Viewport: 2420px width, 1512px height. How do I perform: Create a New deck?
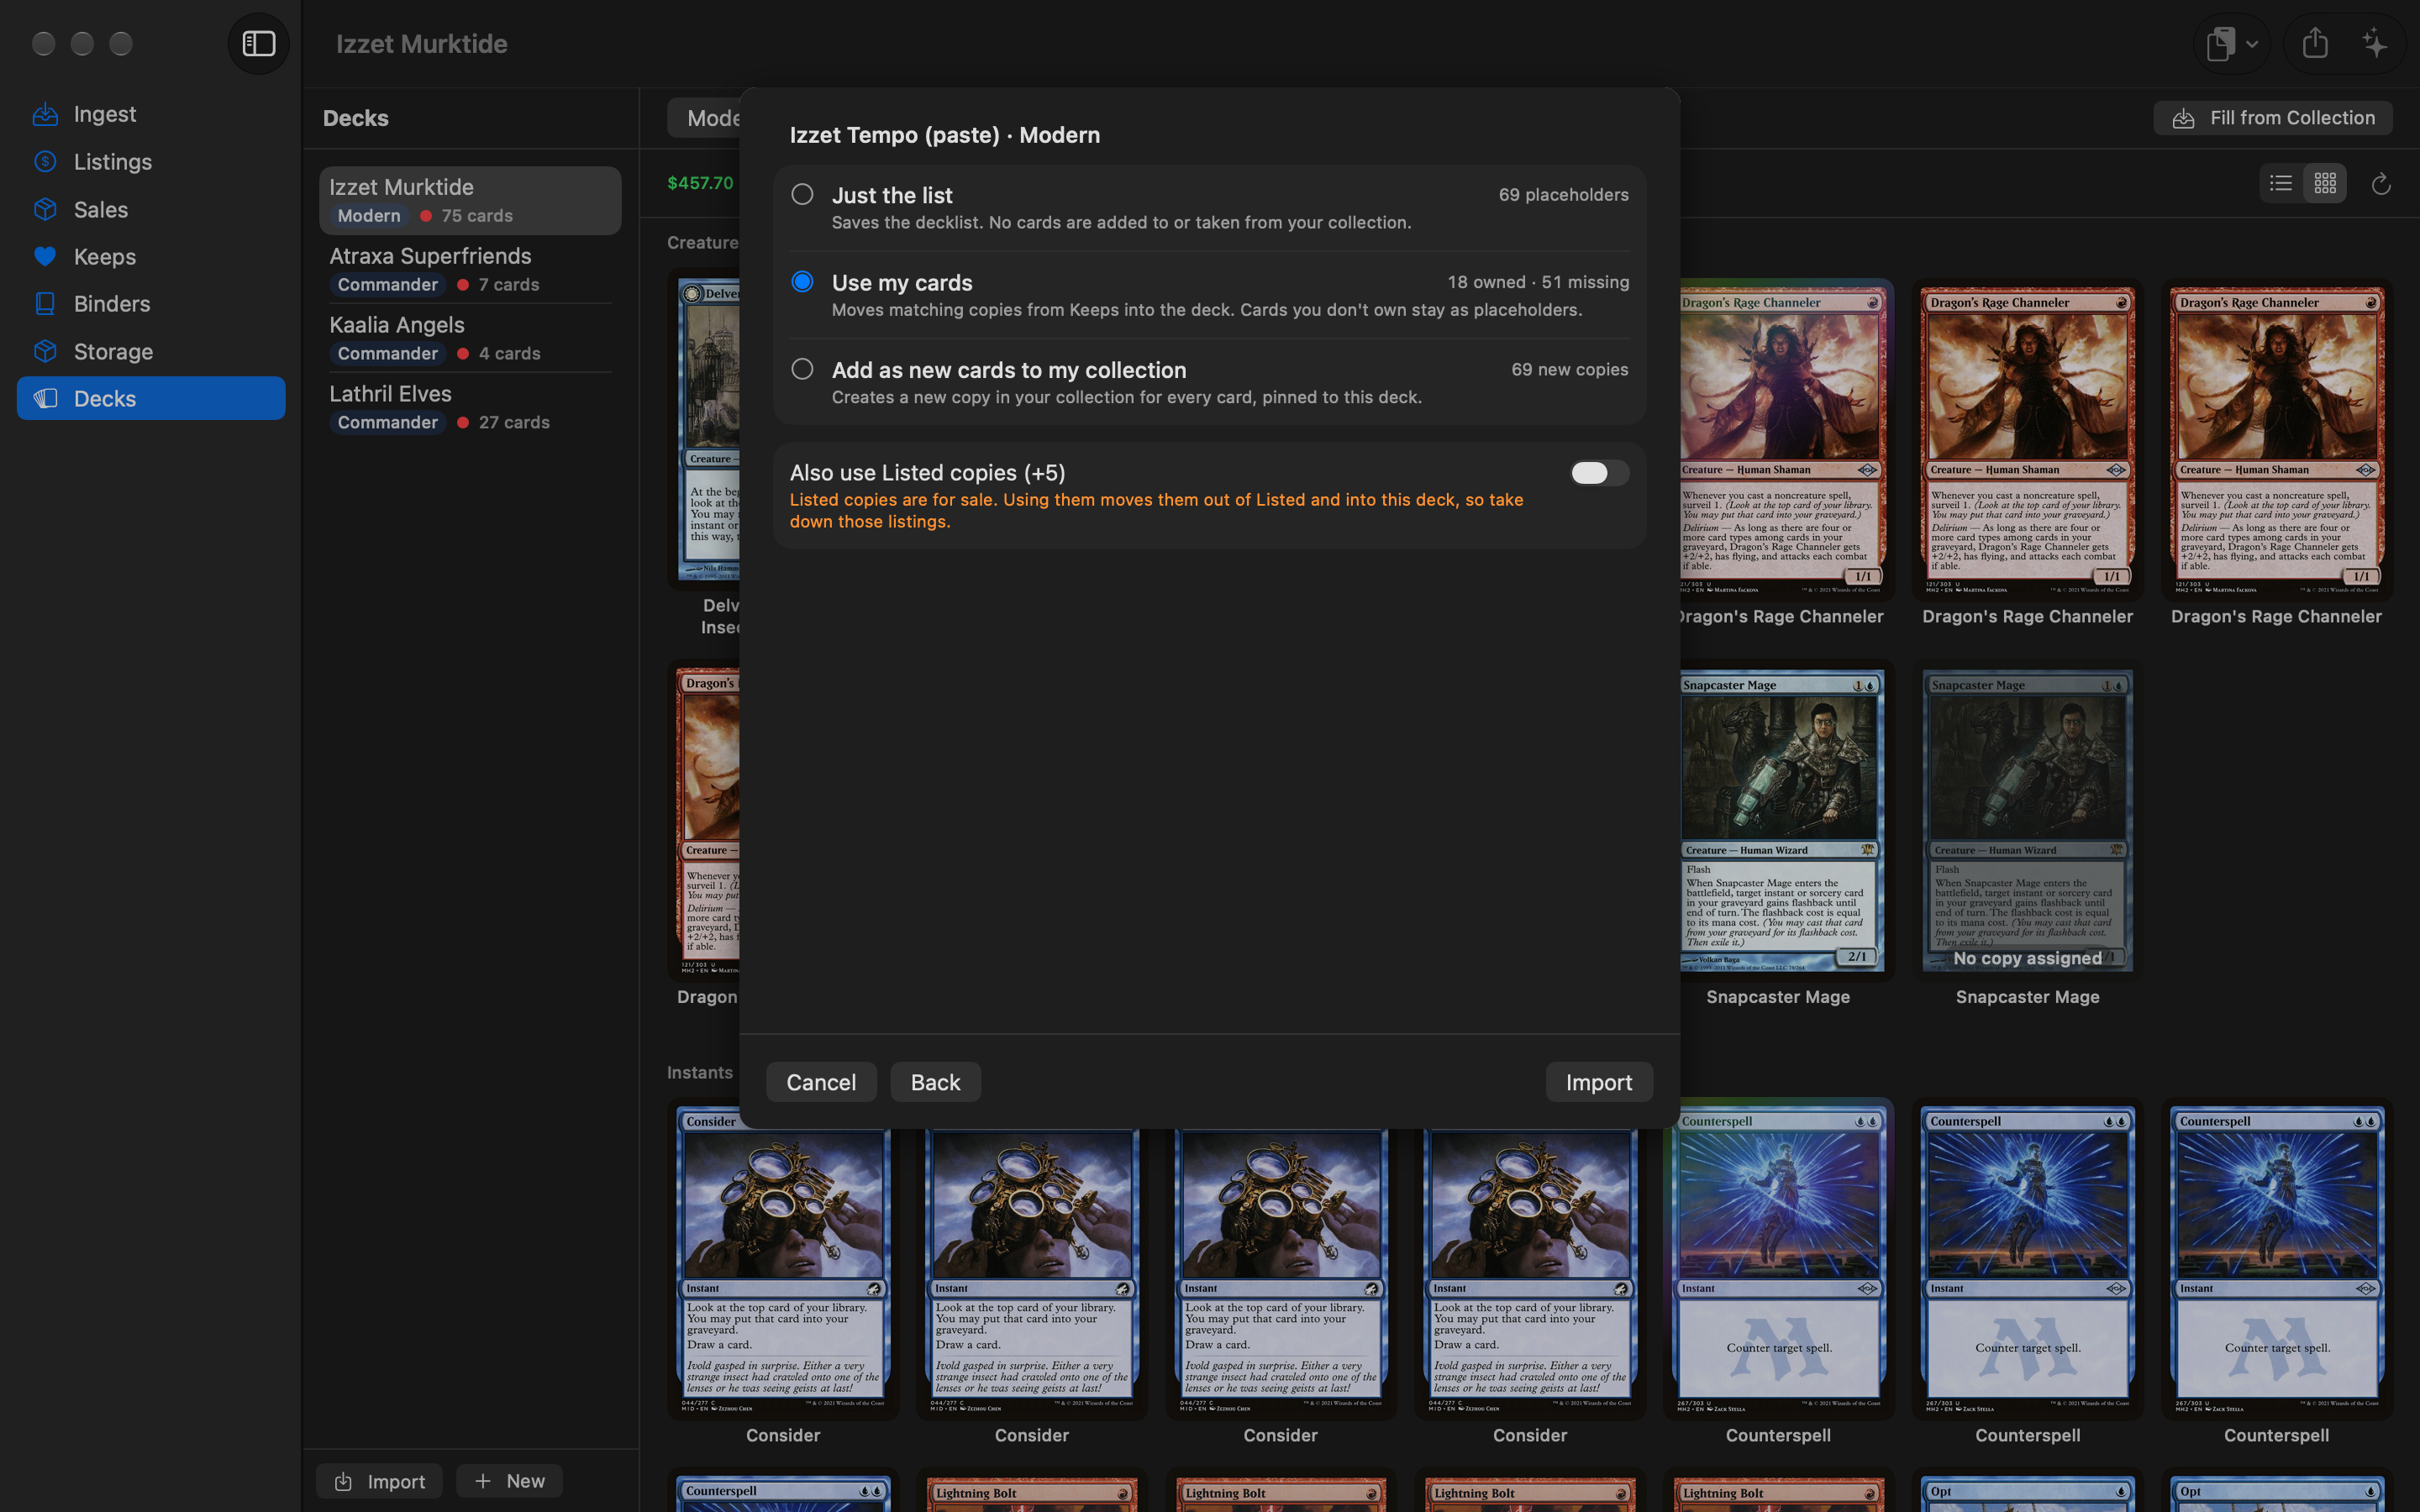[x=509, y=1481]
